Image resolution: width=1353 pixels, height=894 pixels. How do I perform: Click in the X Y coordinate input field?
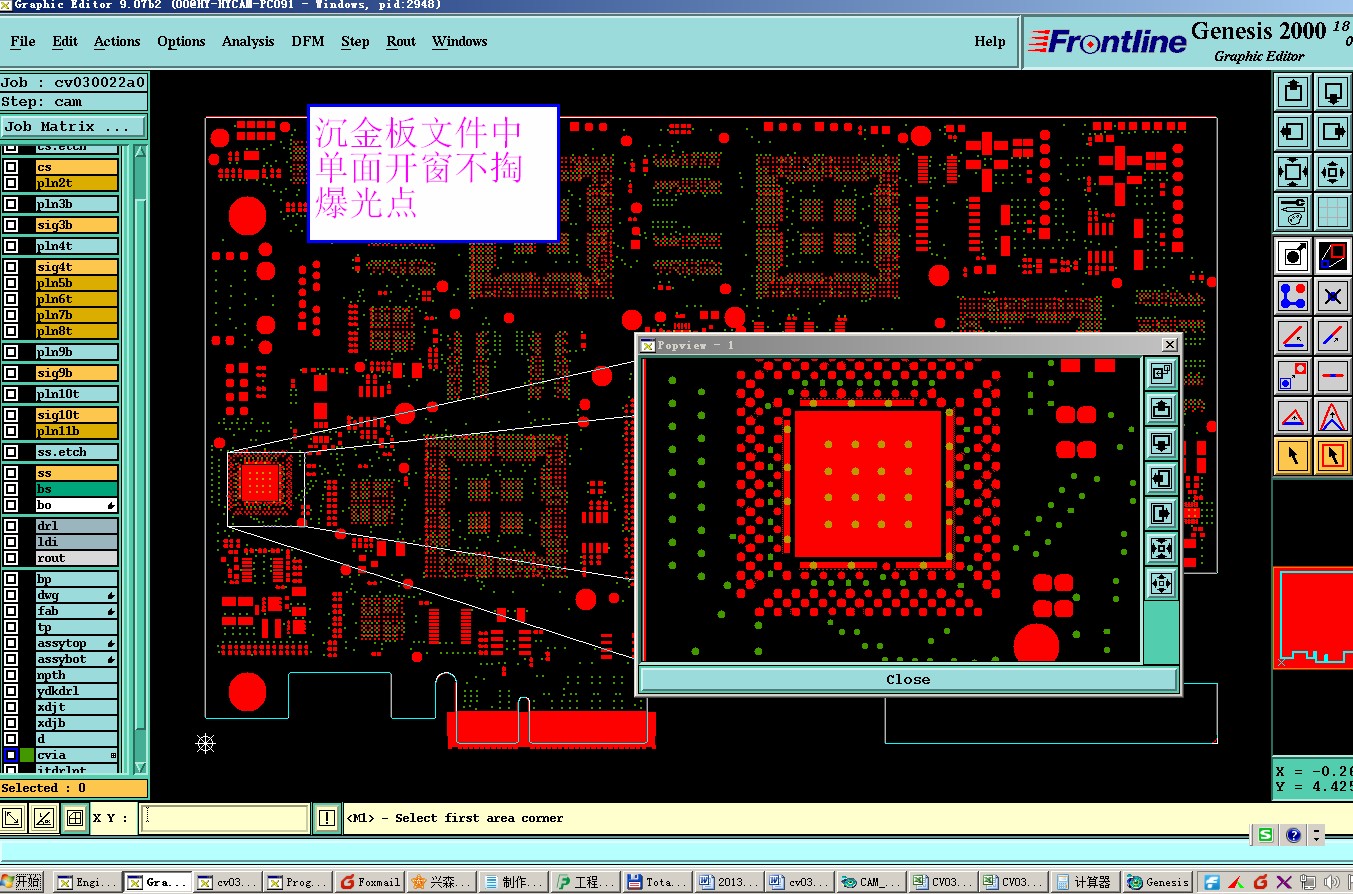(x=224, y=818)
